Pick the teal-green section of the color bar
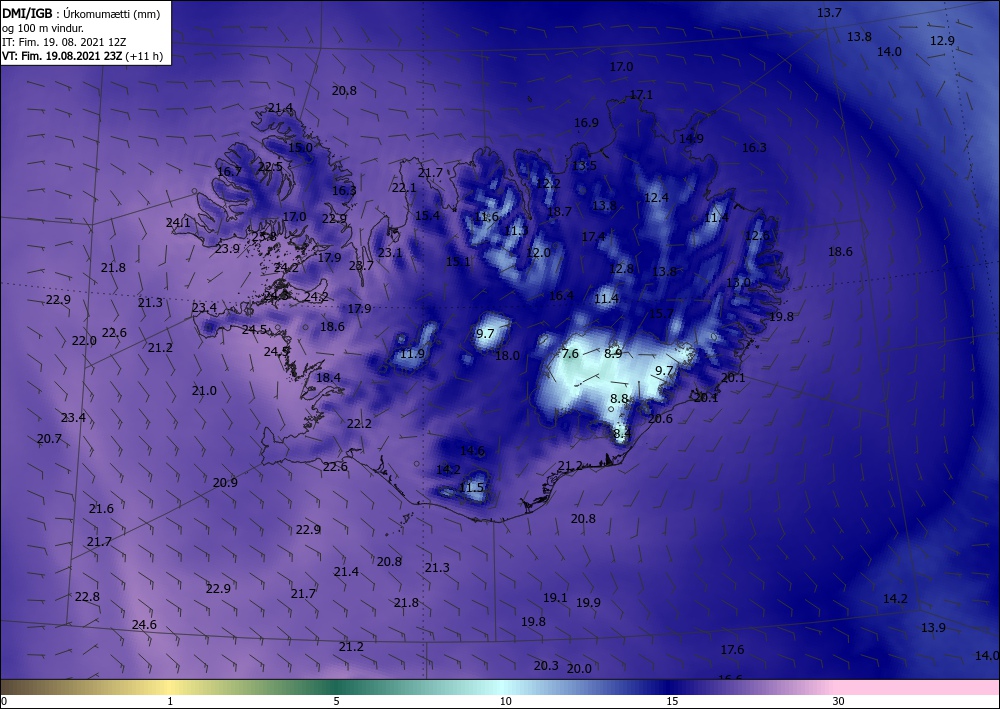The width and height of the screenshot is (1000, 709). [338, 687]
